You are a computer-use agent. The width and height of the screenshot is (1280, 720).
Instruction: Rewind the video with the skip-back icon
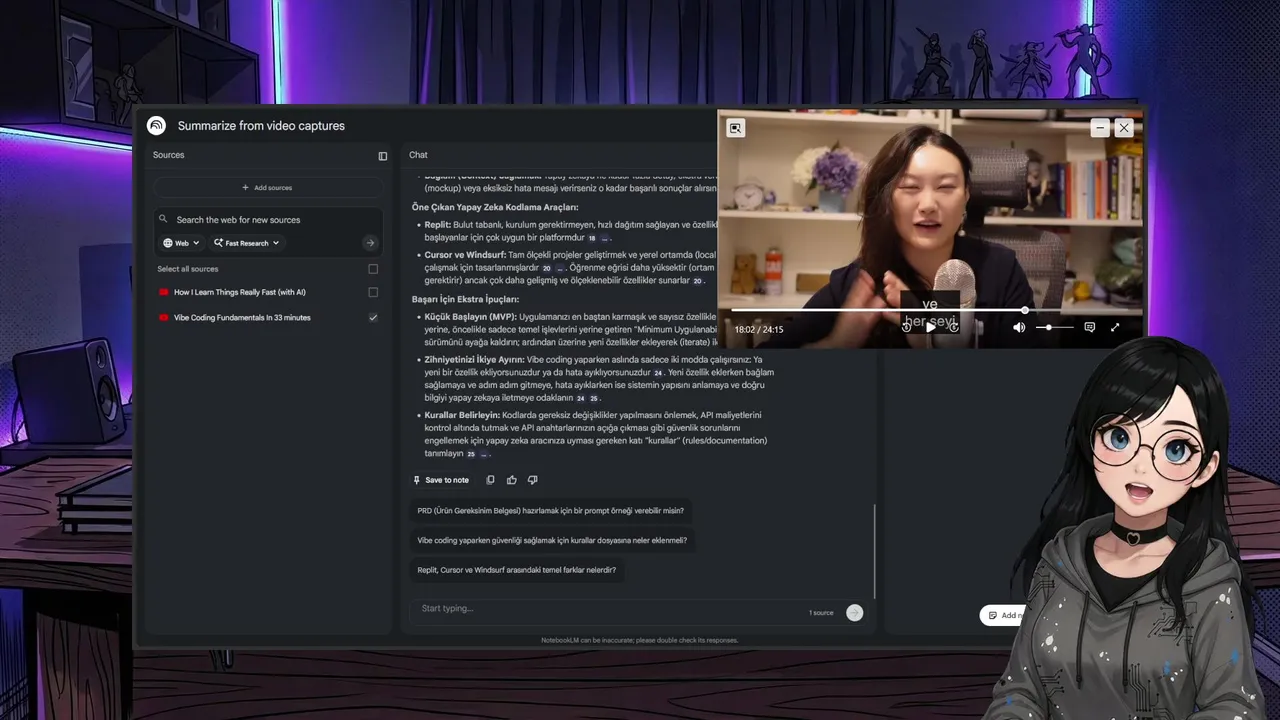point(907,327)
